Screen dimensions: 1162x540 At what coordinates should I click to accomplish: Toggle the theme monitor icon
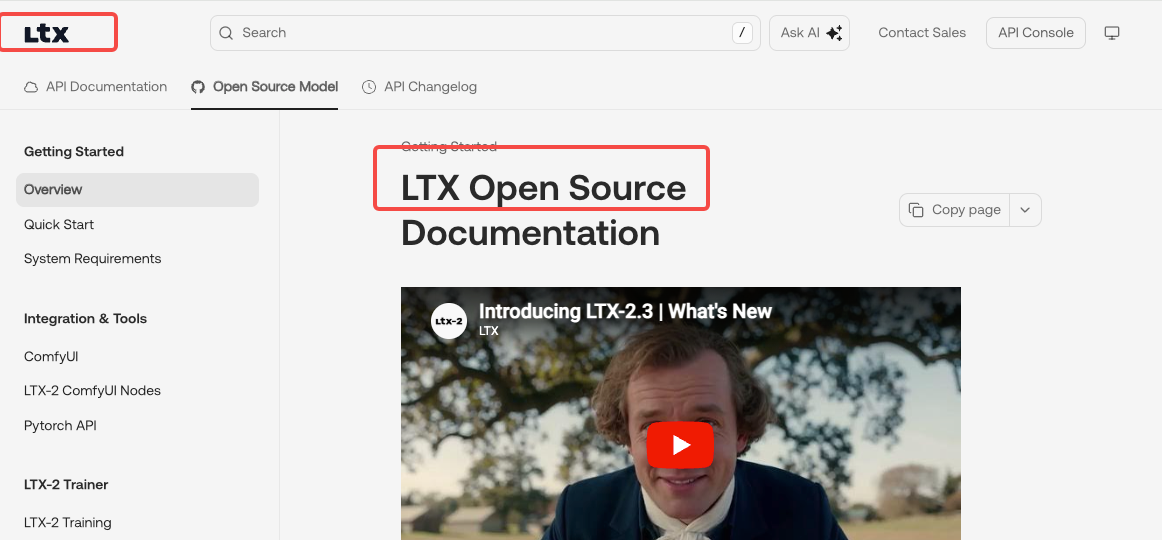(1112, 33)
